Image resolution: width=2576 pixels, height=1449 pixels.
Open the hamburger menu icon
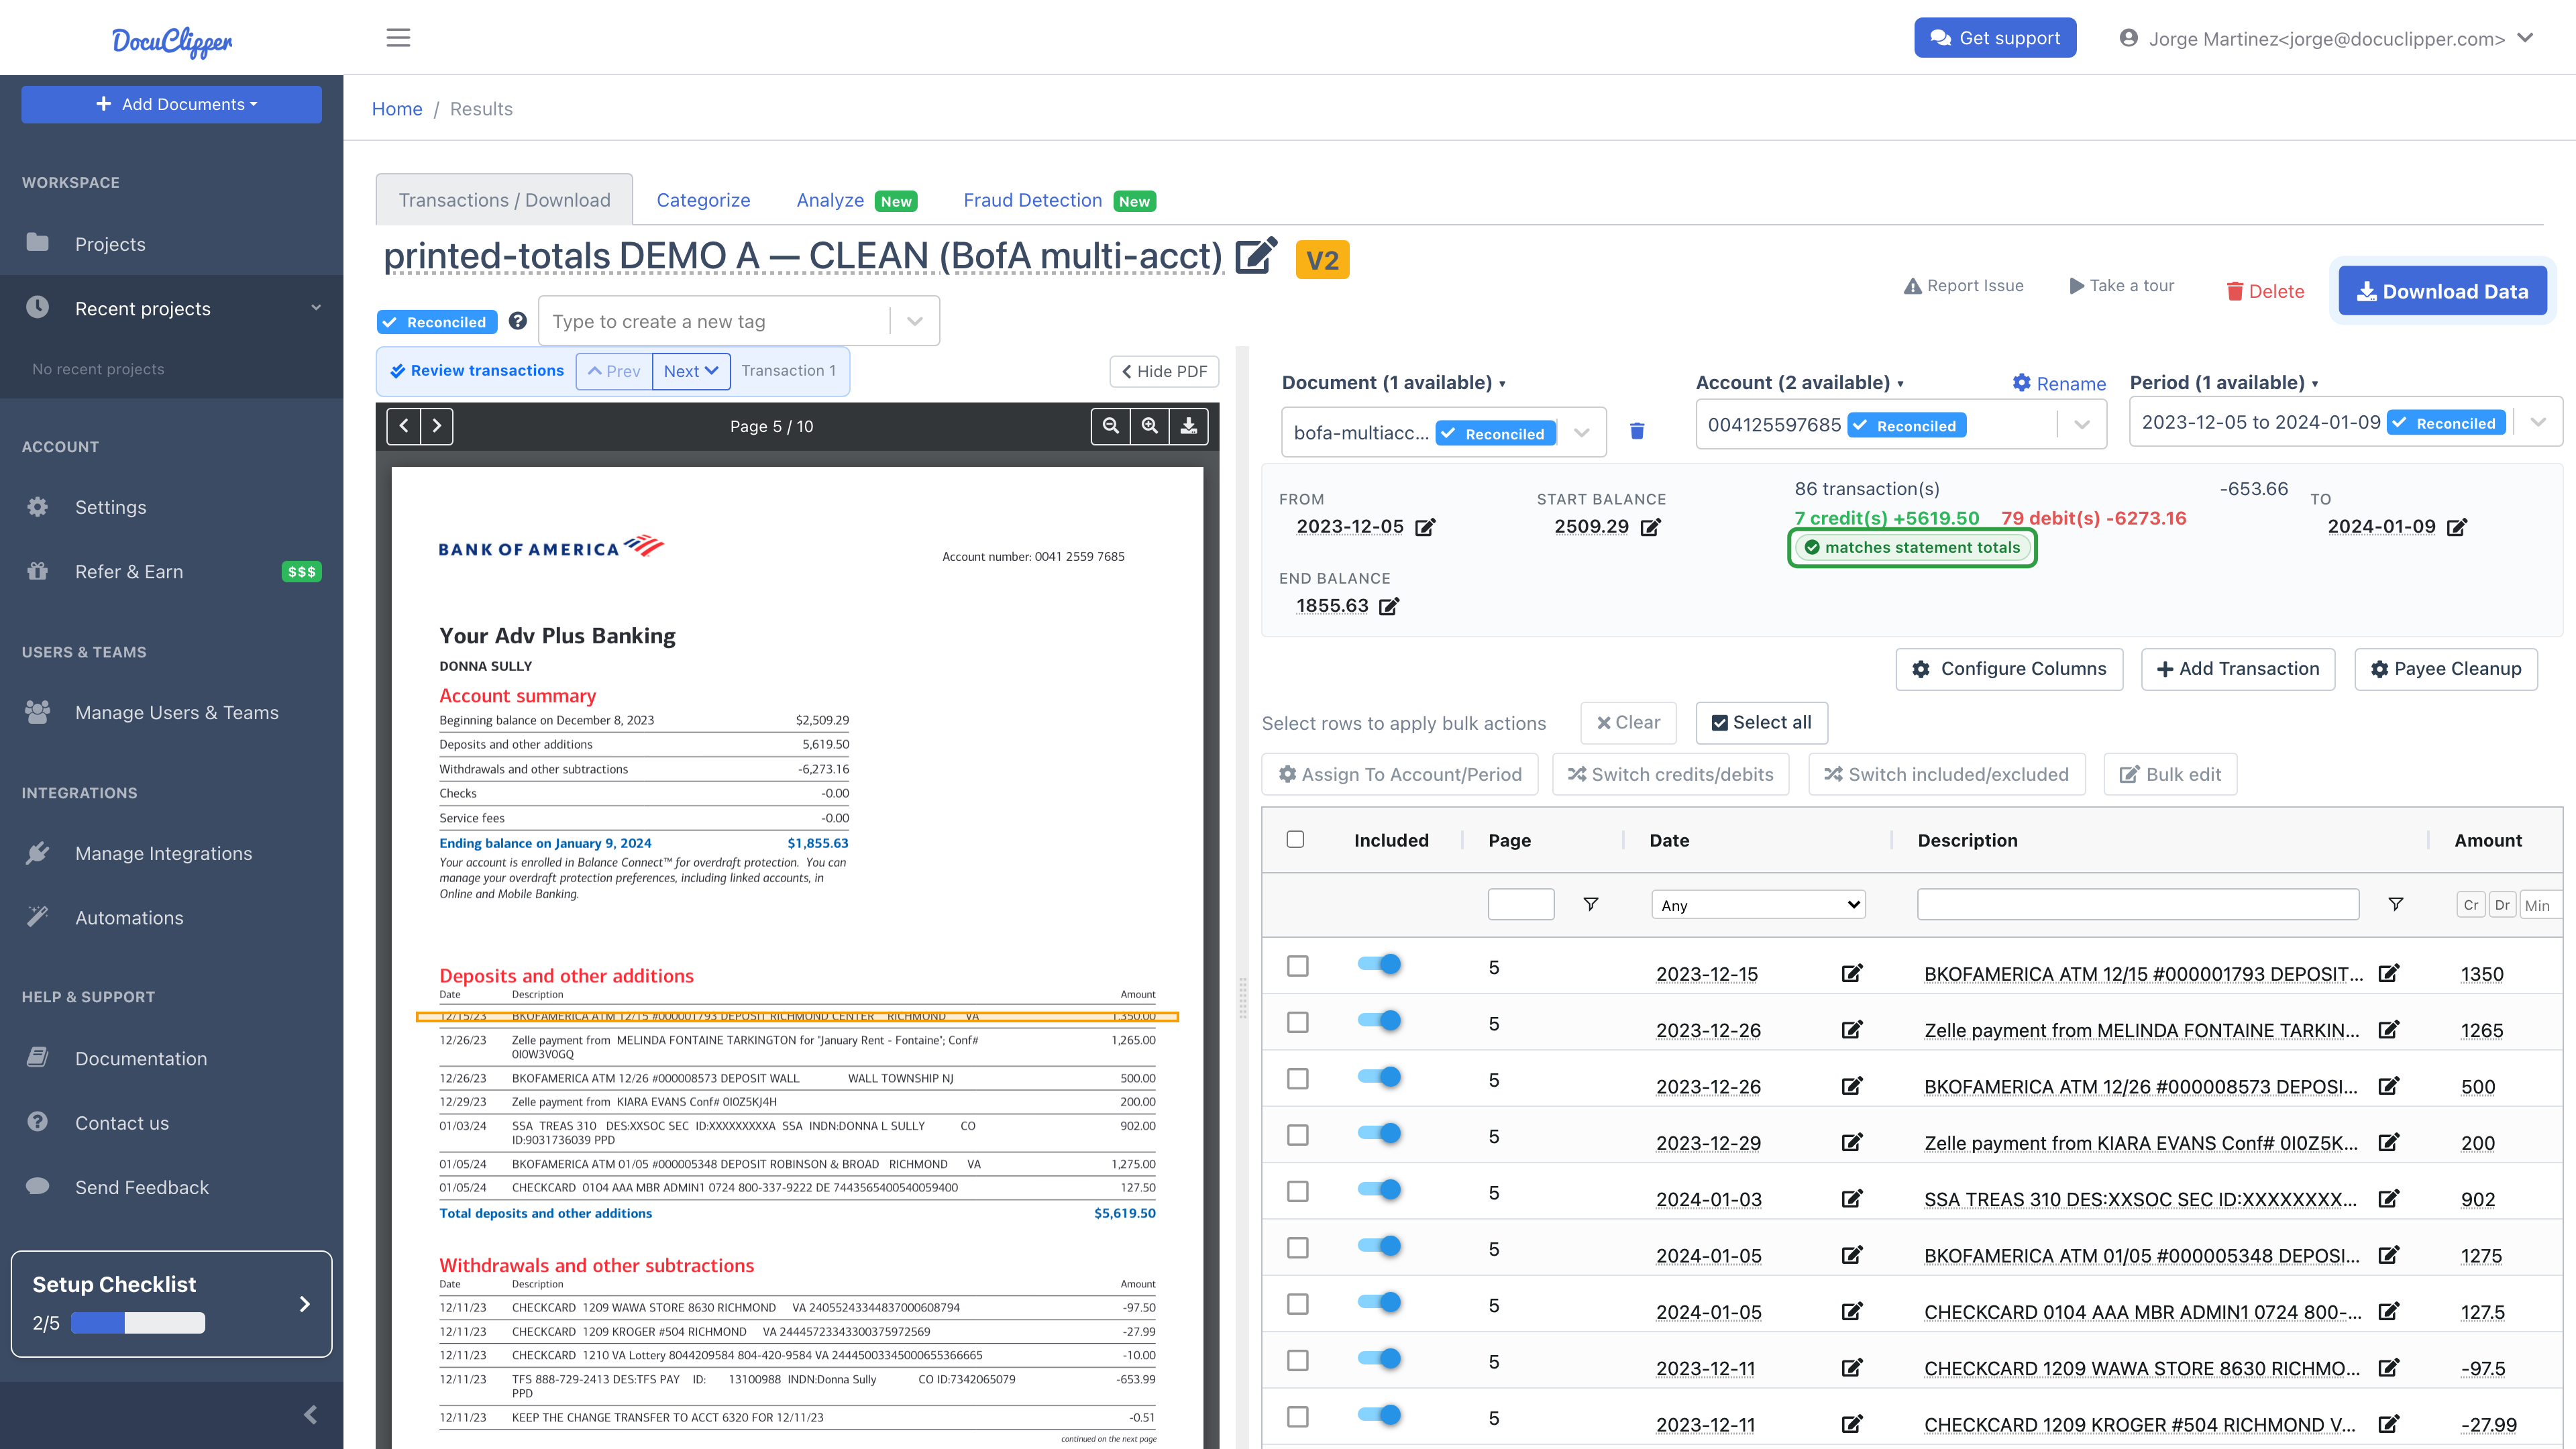(398, 38)
